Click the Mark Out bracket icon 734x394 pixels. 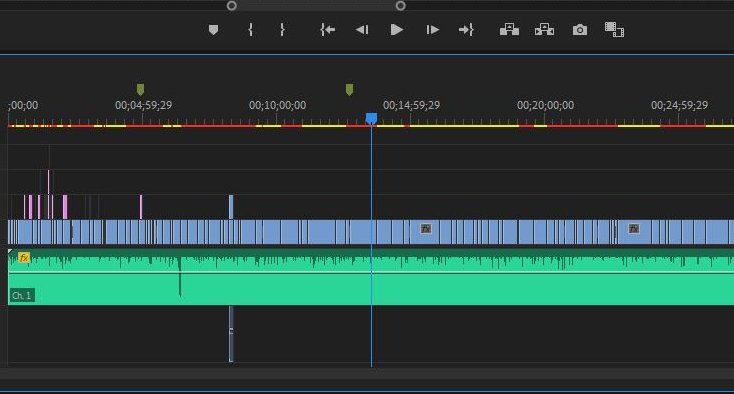coord(282,30)
